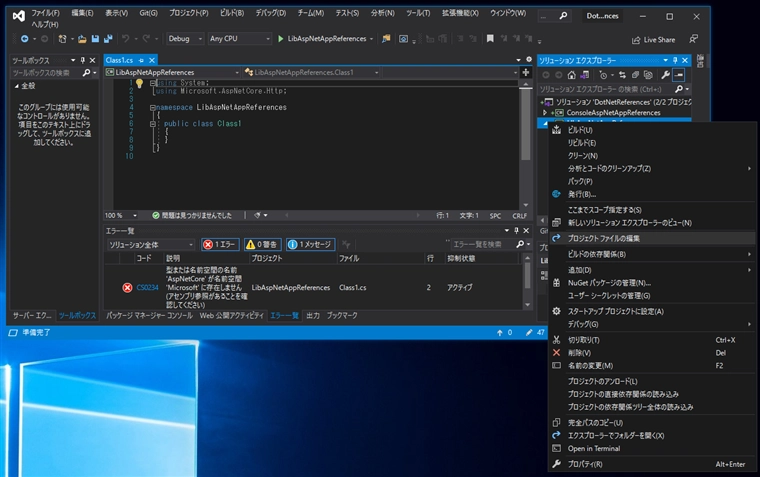Click the Visual Studio search magnifier icon
Viewport: 760px width, 477px height.
(563, 16)
